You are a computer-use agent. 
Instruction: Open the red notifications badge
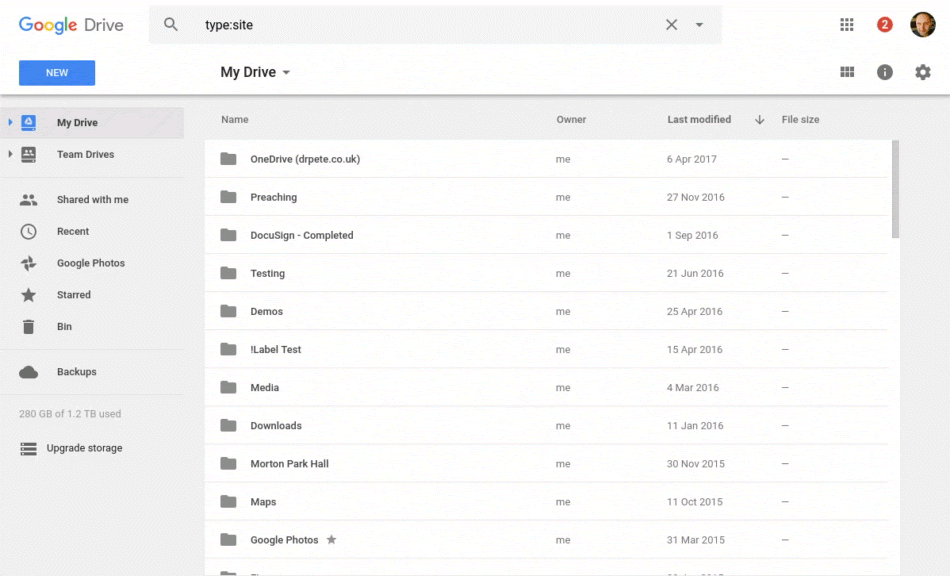click(885, 25)
